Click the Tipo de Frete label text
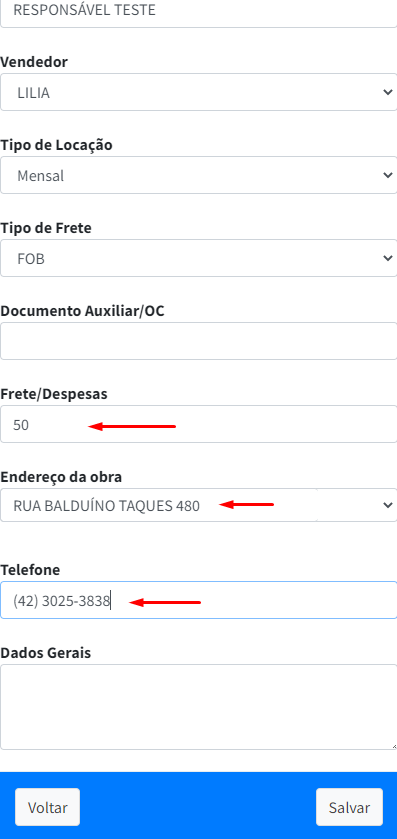397x839 pixels. pos(46,228)
